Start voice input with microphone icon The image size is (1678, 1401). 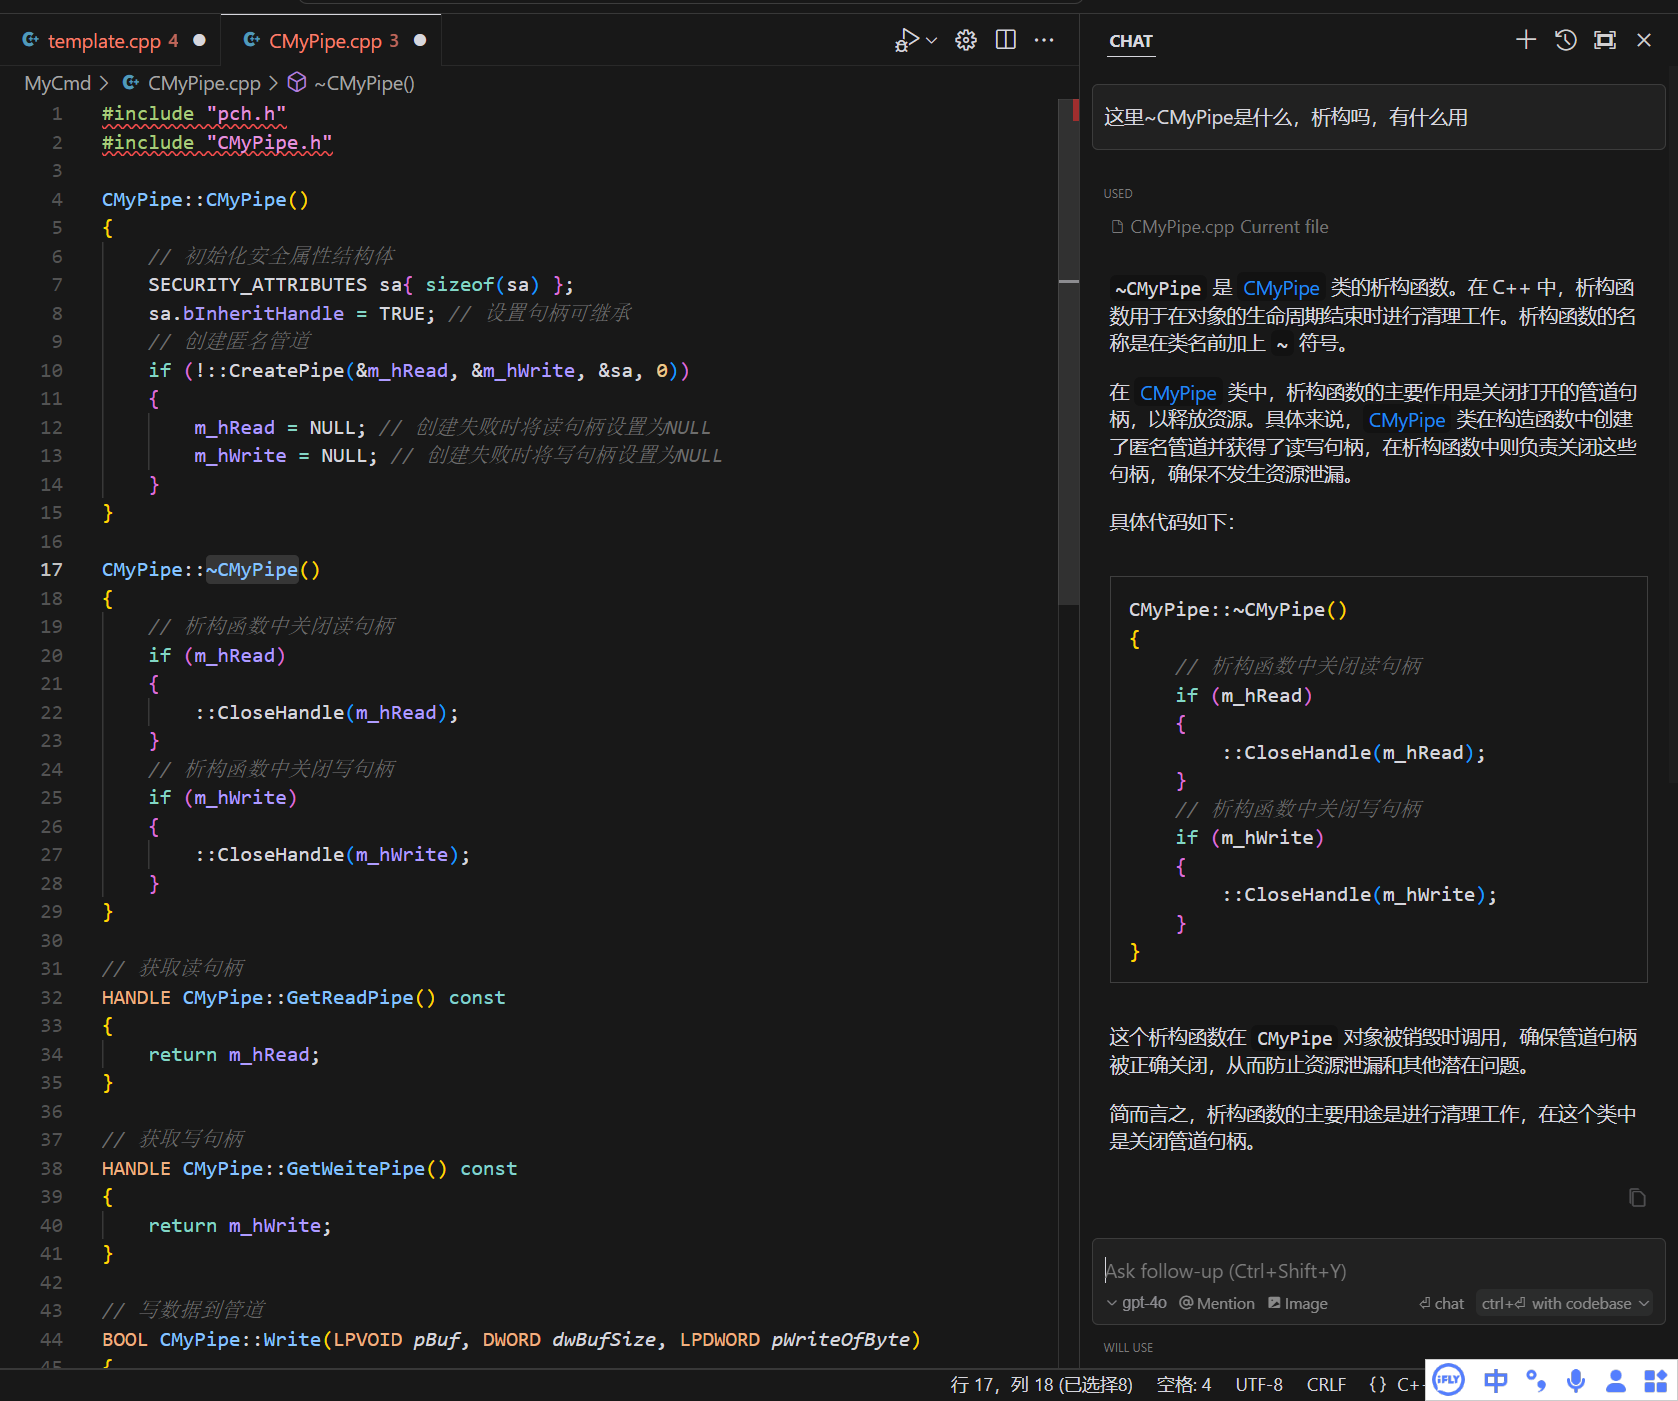tap(1576, 1381)
